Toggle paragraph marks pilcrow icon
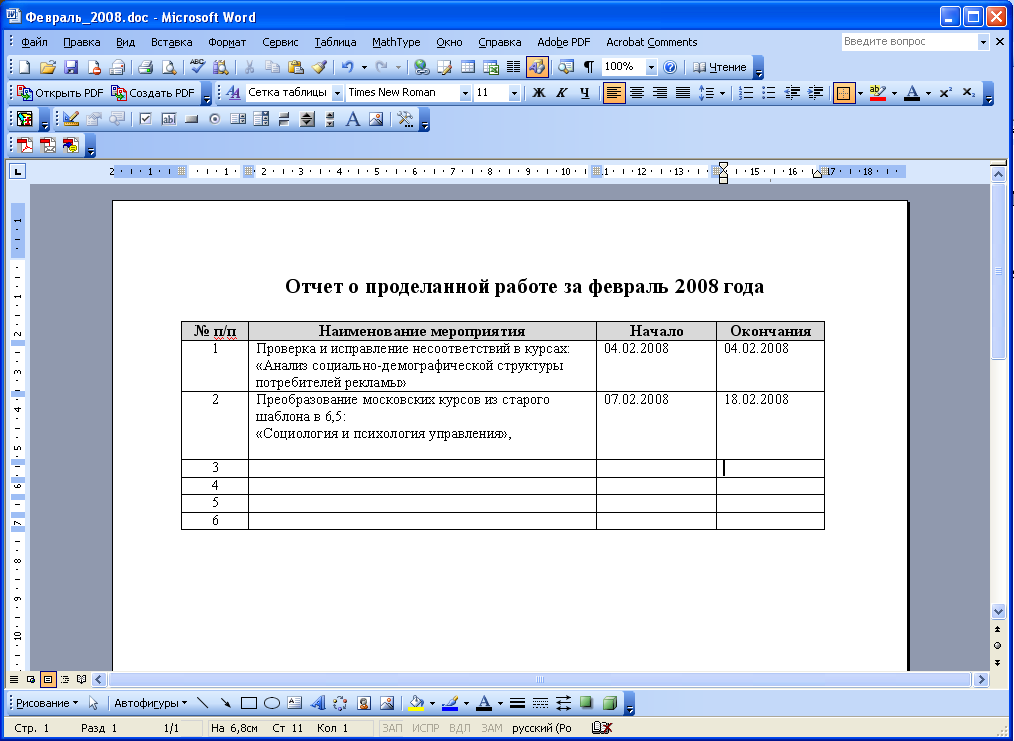The width and height of the screenshot is (1014, 741). (x=588, y=67)
